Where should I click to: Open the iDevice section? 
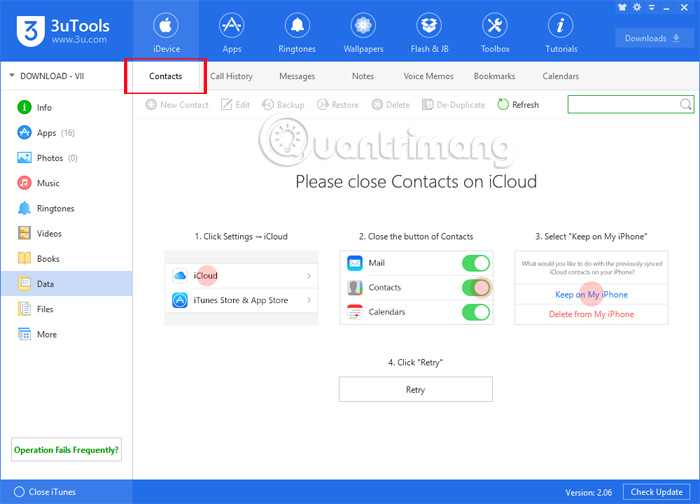click(166, 31)
